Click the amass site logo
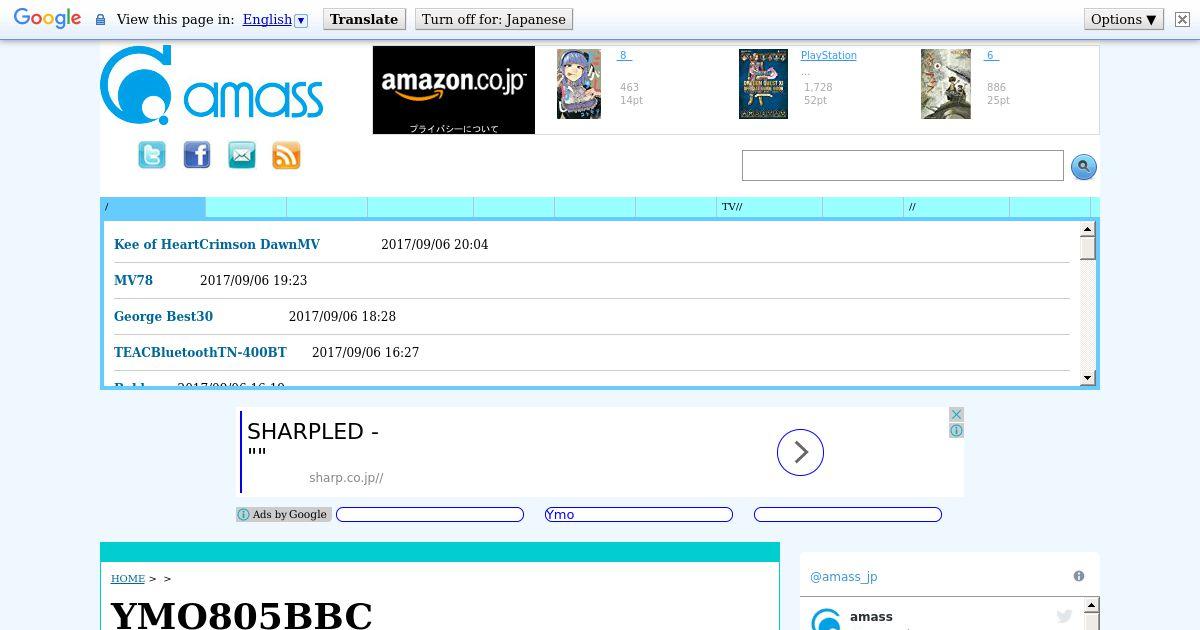This screenshot has width=1200, height=630. 211,86
